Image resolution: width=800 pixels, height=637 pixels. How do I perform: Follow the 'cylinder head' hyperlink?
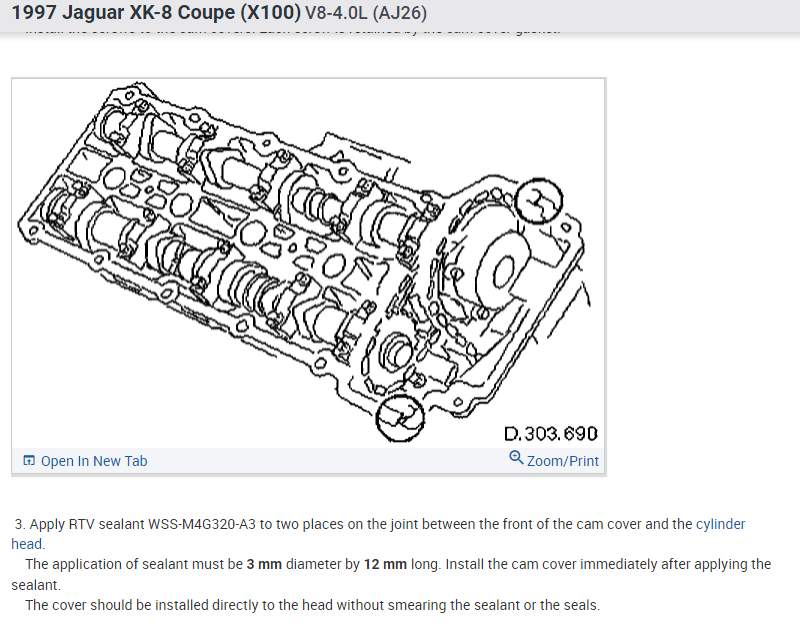(x=720, y=524)
